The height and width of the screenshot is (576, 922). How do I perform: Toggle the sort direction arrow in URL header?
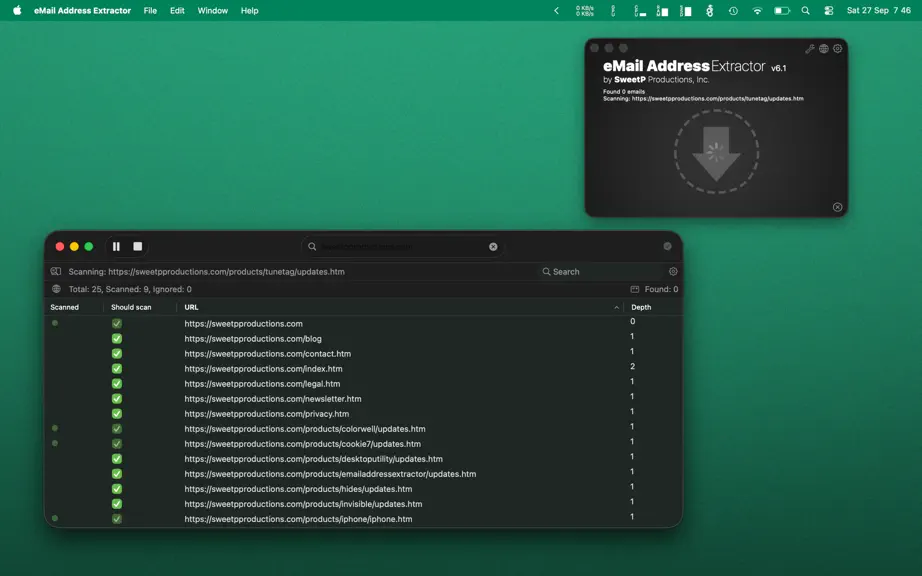click(616, 307)
